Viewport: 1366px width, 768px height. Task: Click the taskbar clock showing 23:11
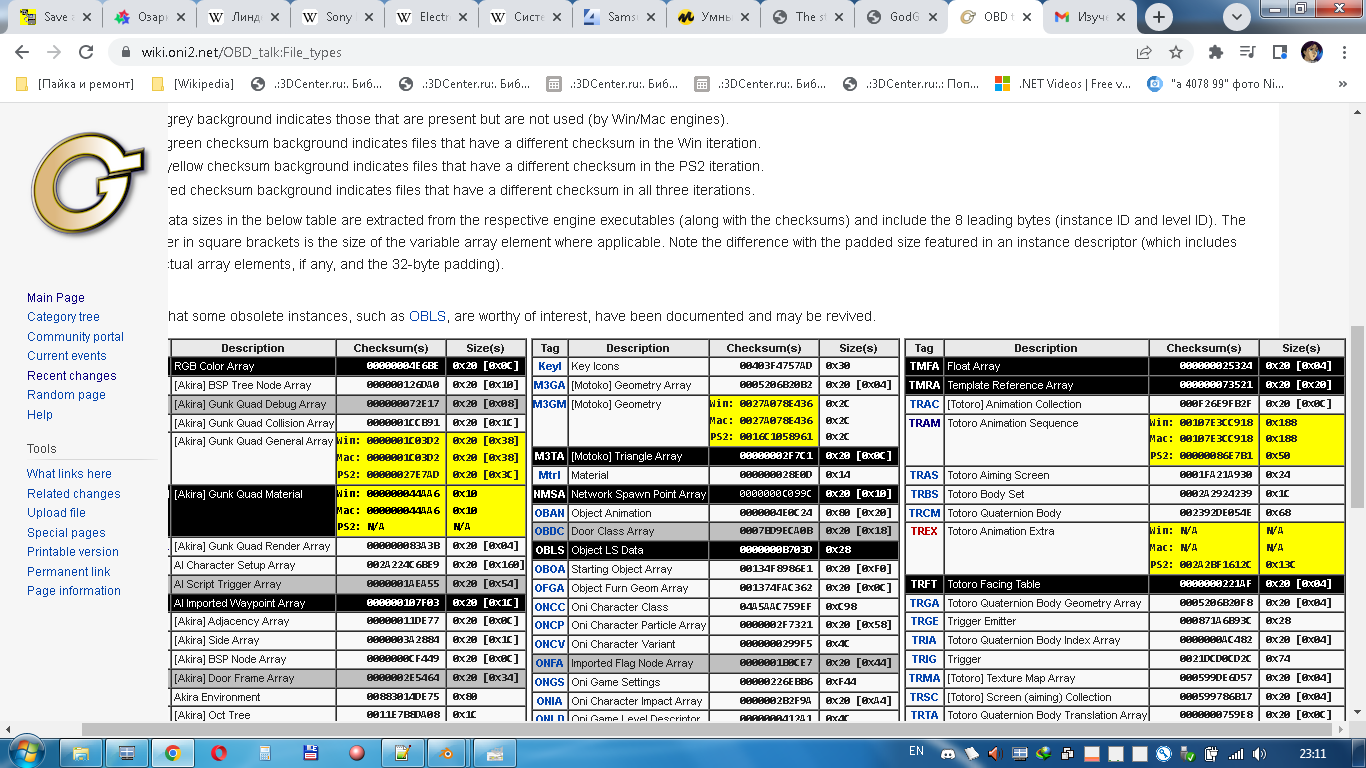pos(1313,753)
